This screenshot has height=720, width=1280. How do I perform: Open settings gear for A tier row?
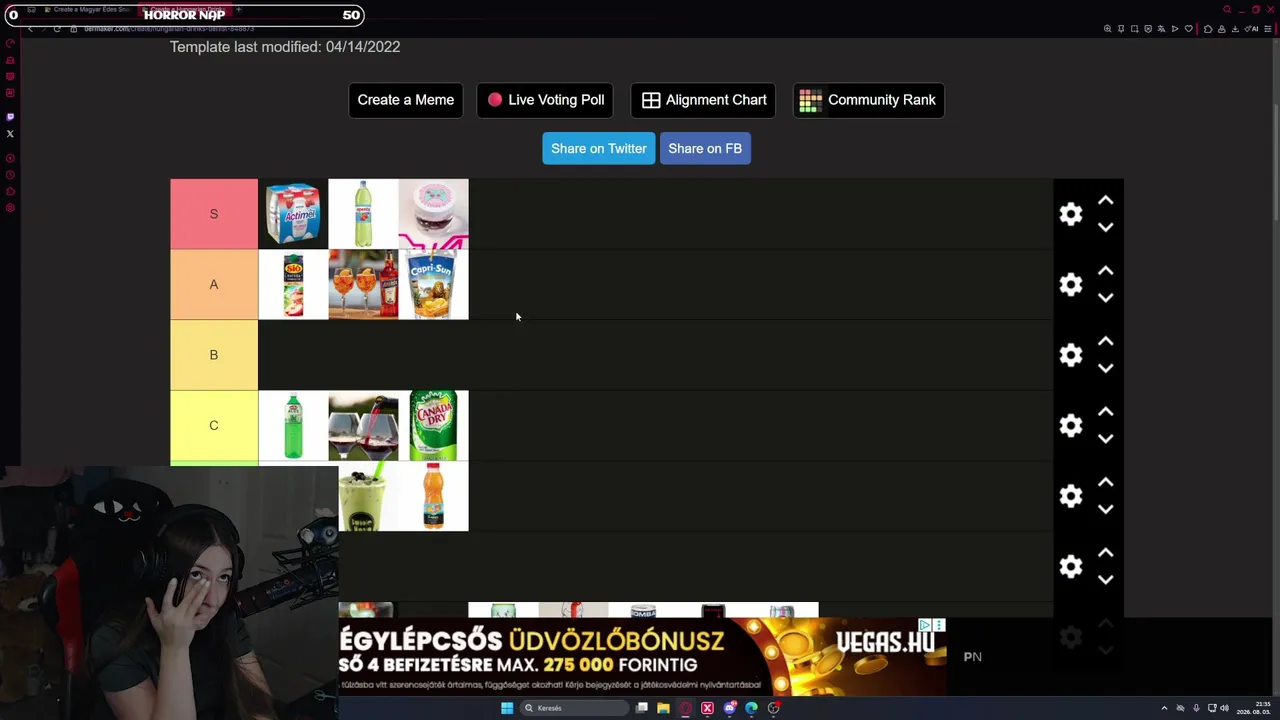tap(1071, 285)
